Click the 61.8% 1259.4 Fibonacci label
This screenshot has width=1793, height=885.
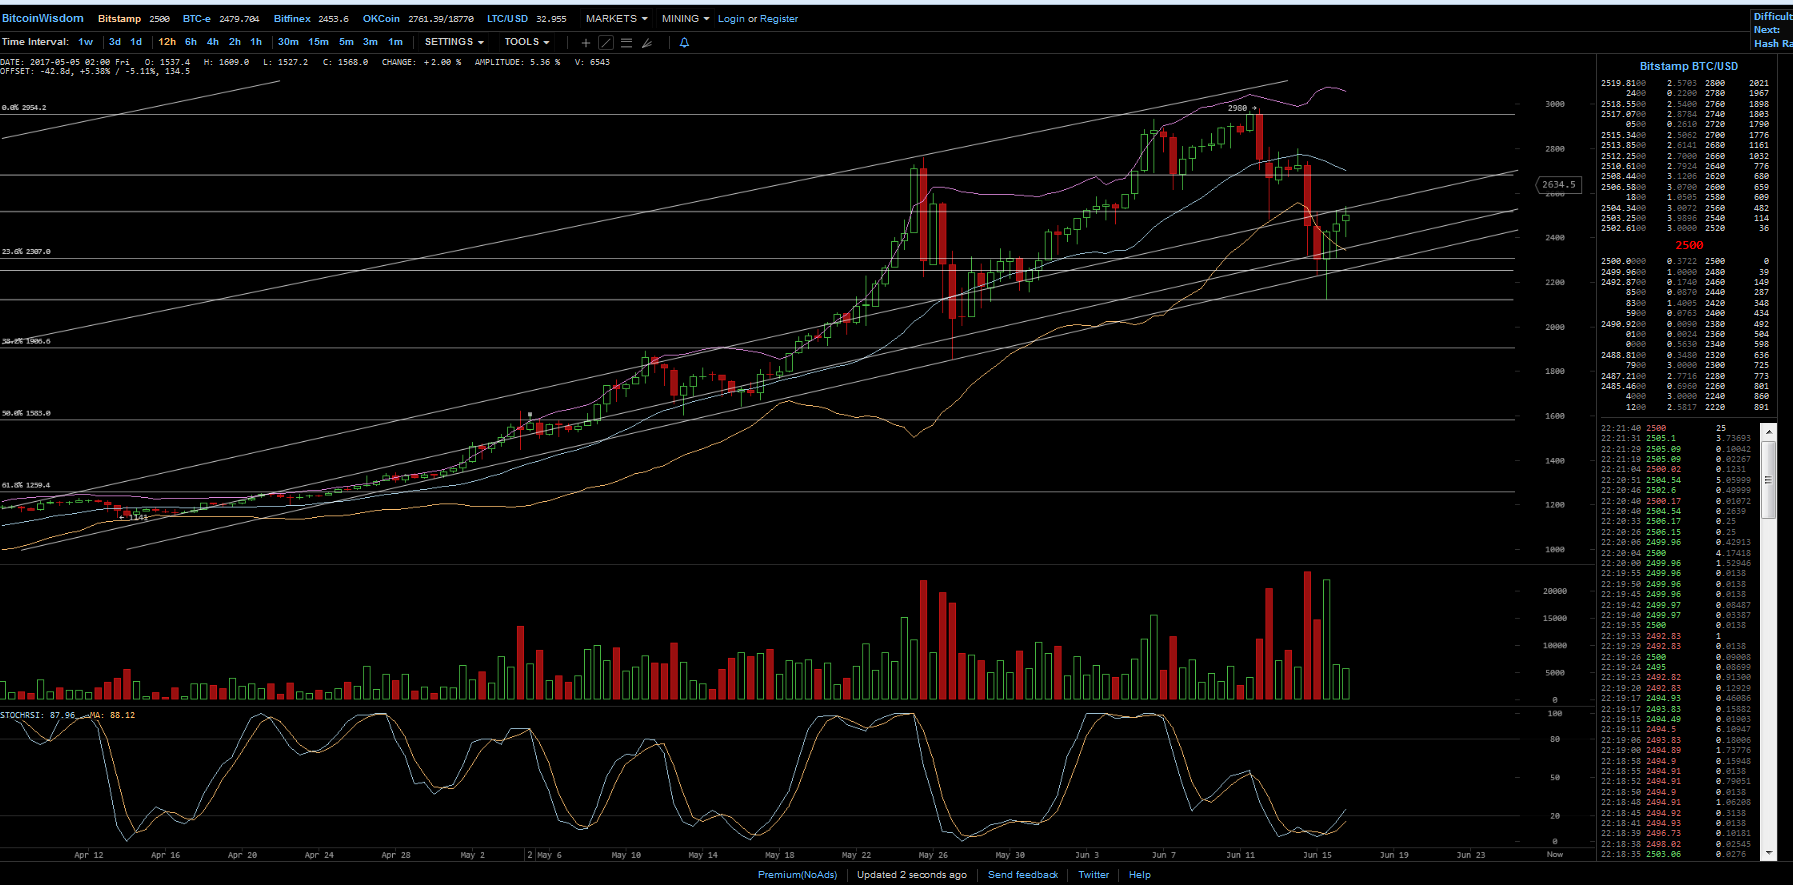click(x=26, y=485)
